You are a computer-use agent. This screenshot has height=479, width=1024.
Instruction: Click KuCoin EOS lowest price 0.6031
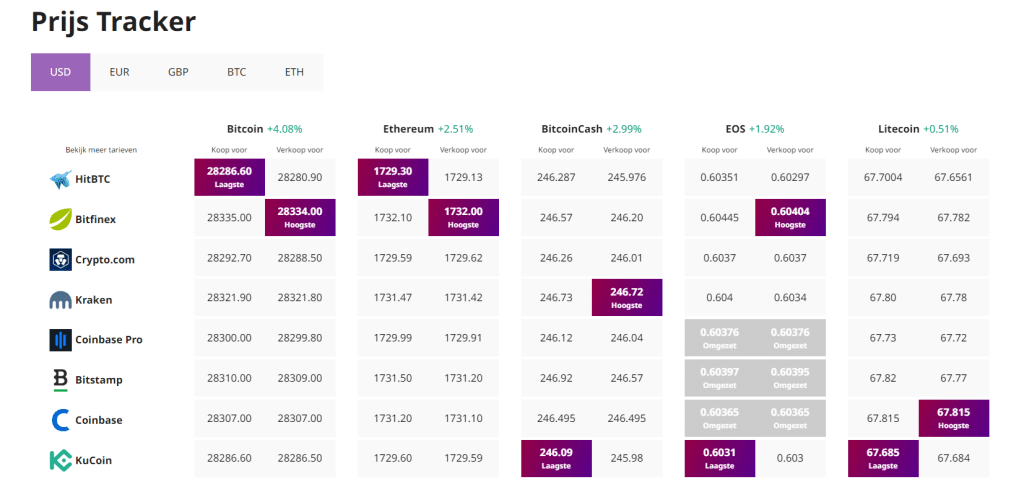click(720, 458)
